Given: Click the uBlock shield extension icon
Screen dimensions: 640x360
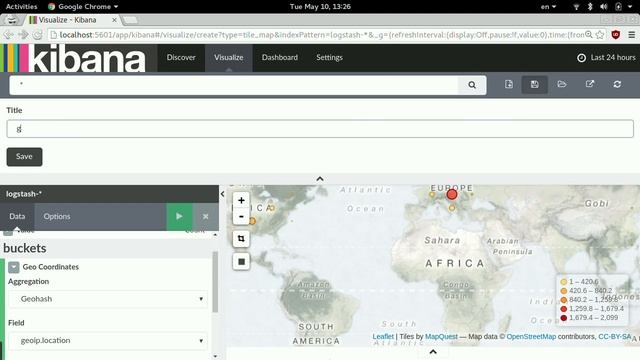Looking at the screenshot, I should click(x=616, y=35).
